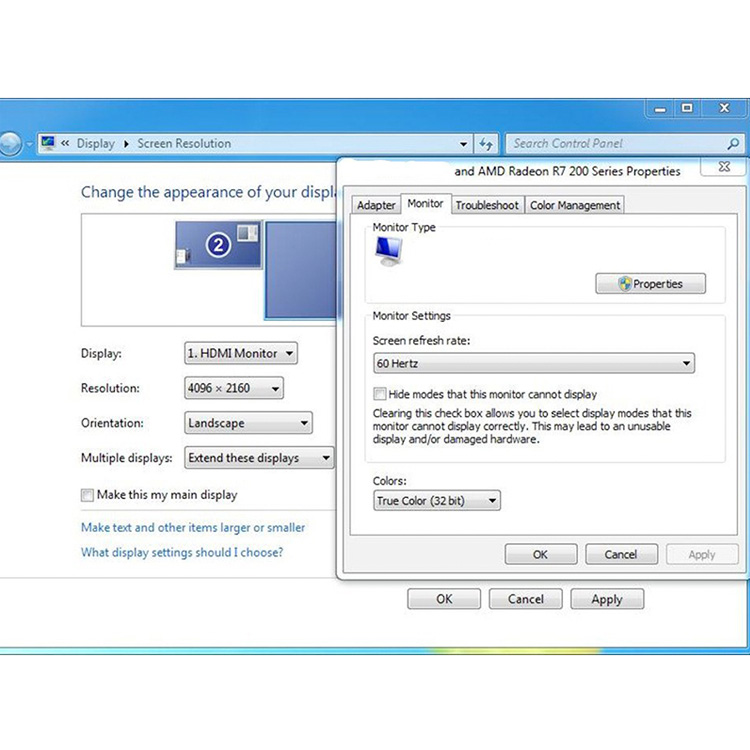Switch to the Troubleshoot tab
Screen dimensions: 750x750
click(x=487, y=205)
